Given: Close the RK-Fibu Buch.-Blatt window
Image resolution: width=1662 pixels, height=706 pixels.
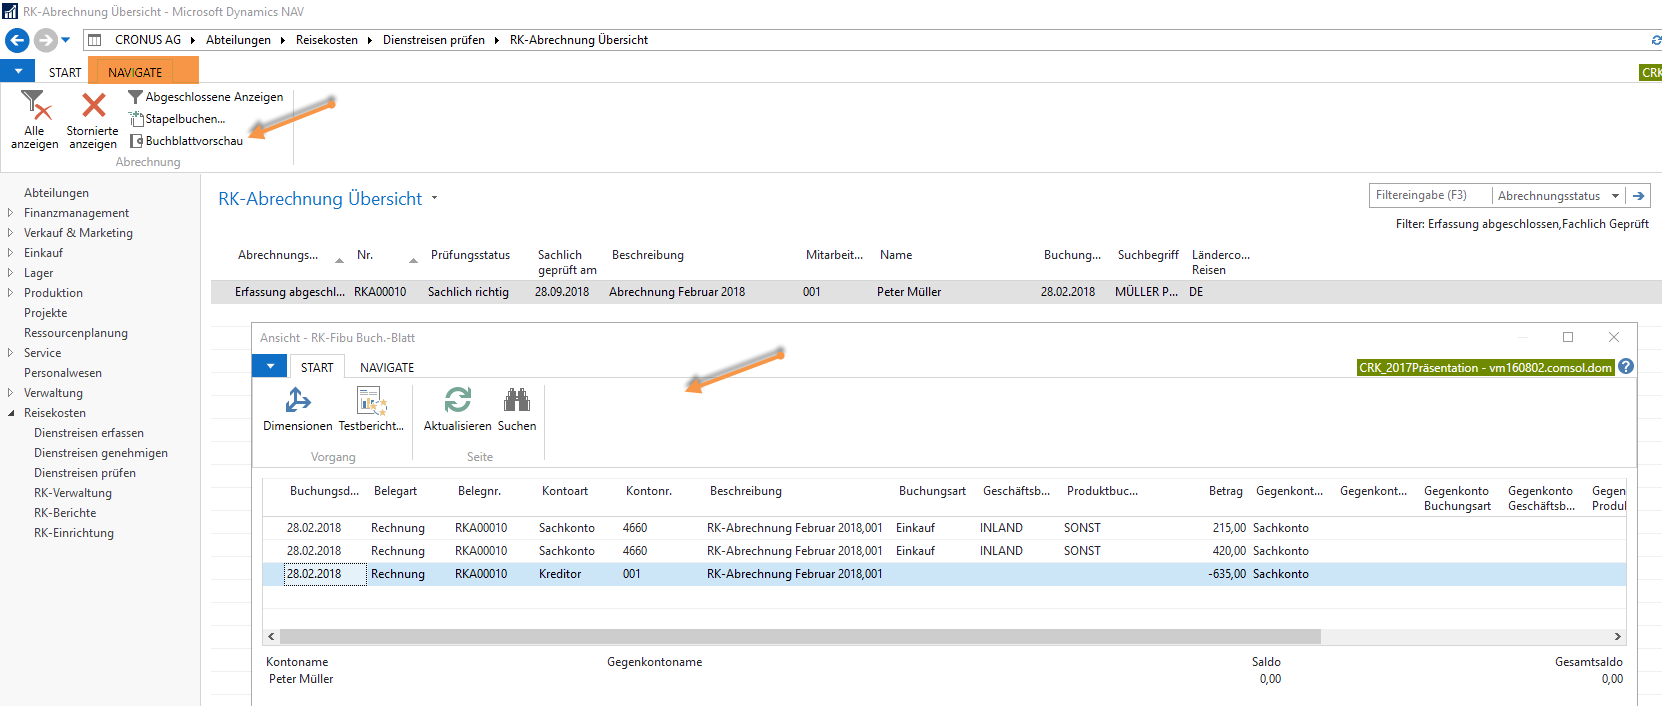Looking at the screenshot, I should [1613, 337].
